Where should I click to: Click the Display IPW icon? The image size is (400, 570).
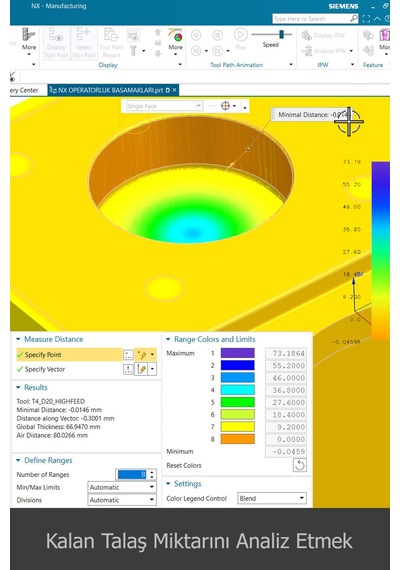[307, 35]
